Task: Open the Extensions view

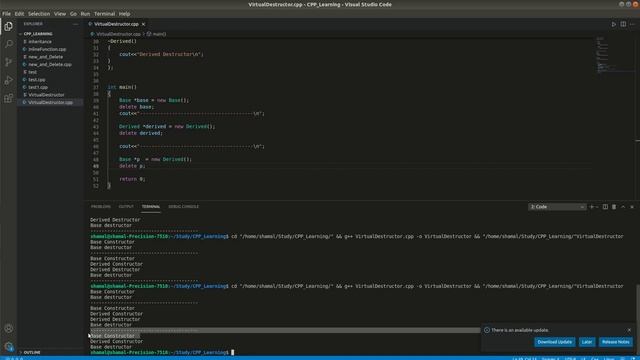Action: [x=9, y=98]
